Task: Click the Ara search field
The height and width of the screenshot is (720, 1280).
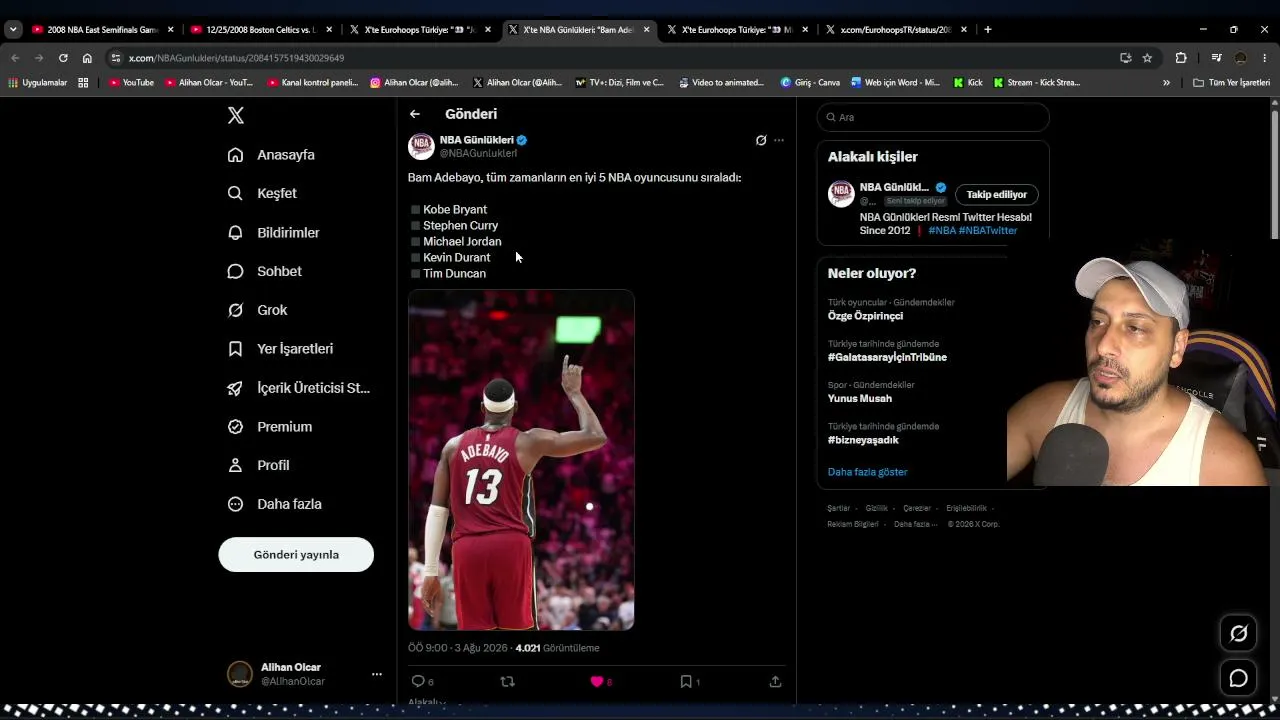Action: [x=933, y=117]
